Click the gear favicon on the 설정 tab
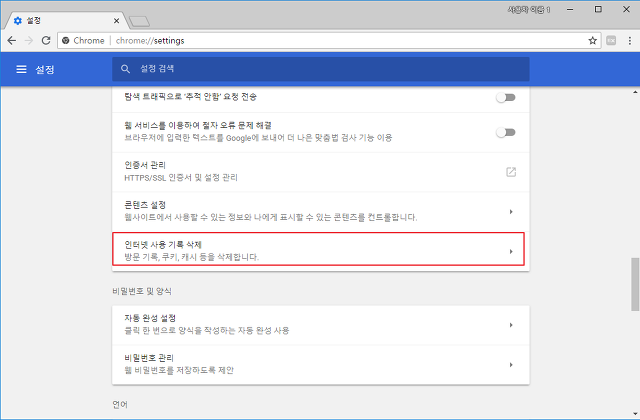This screenshot has height=420, width=640. click(18, 20)
